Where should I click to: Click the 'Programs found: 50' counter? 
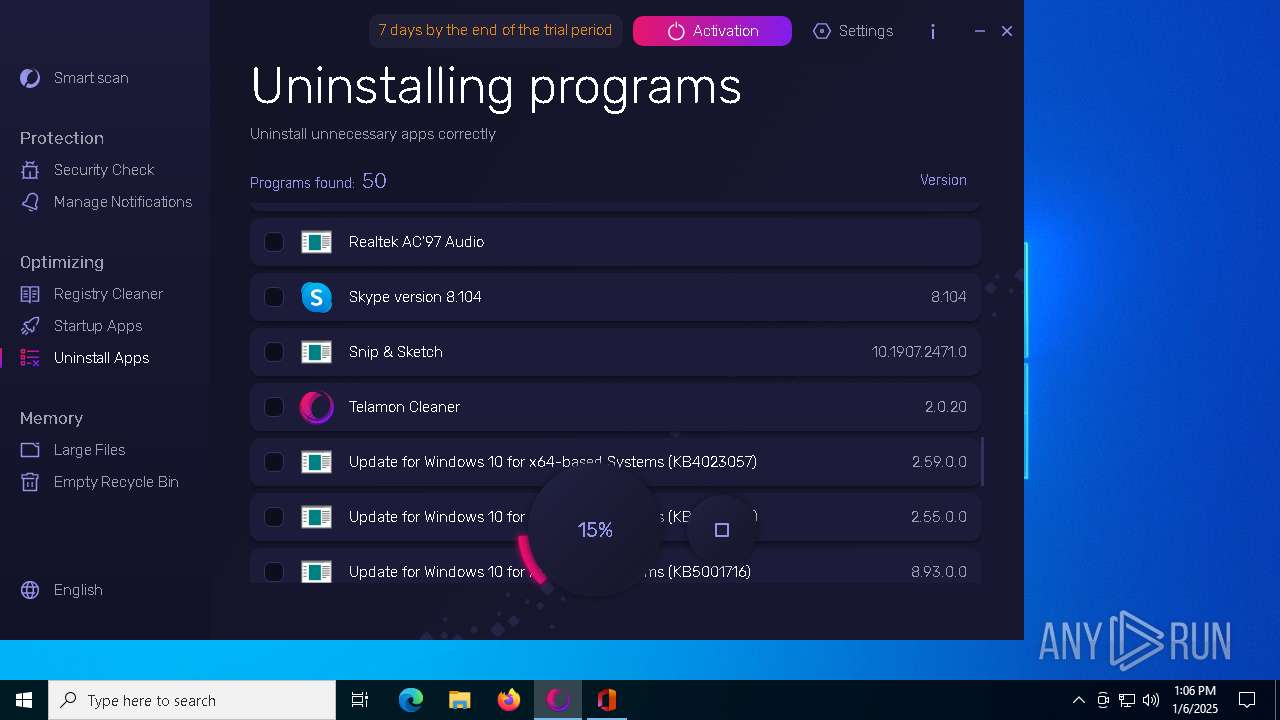(x=318, y=181)
